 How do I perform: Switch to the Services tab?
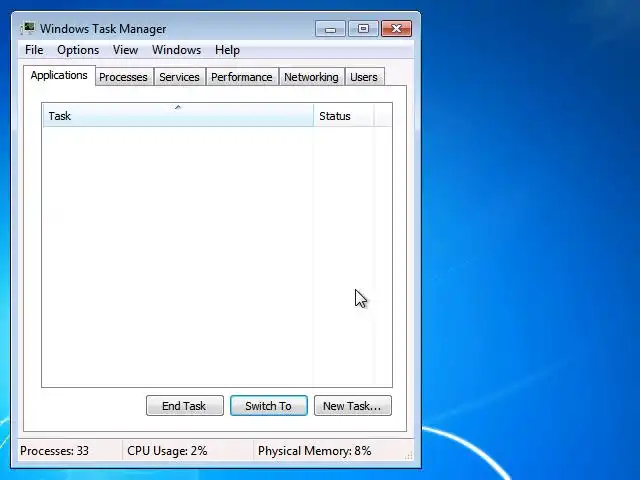[179, 77]
